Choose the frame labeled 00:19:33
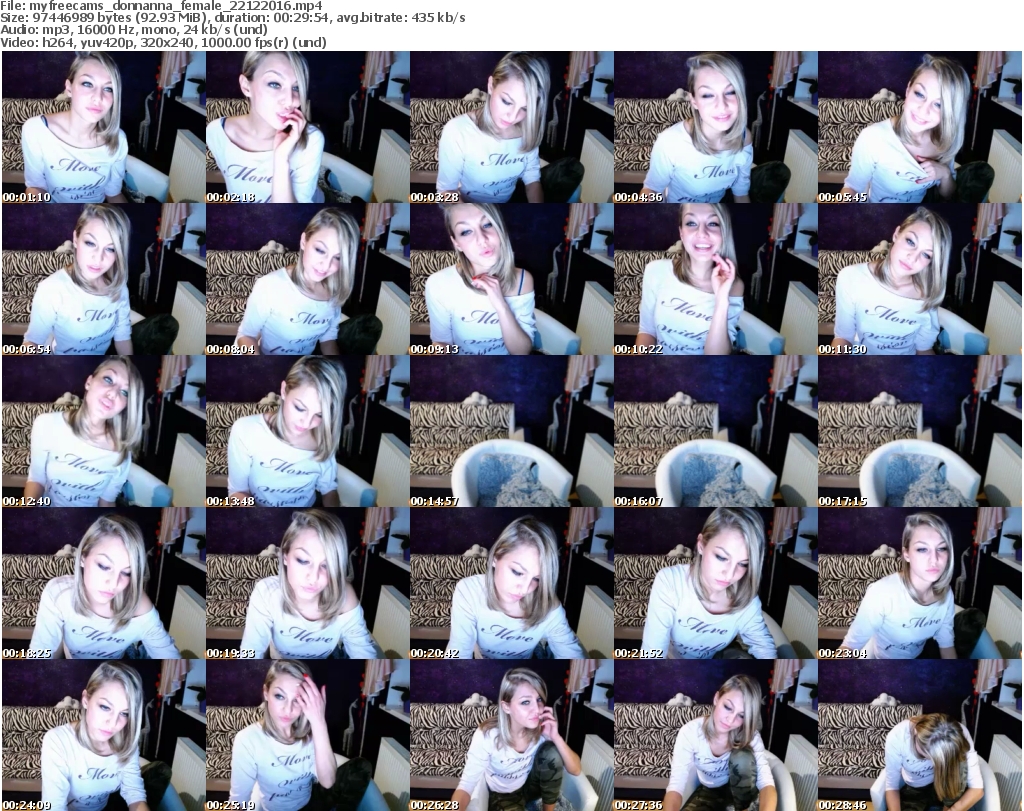Screen dimensions: 1024x811 tap(308, 583)
